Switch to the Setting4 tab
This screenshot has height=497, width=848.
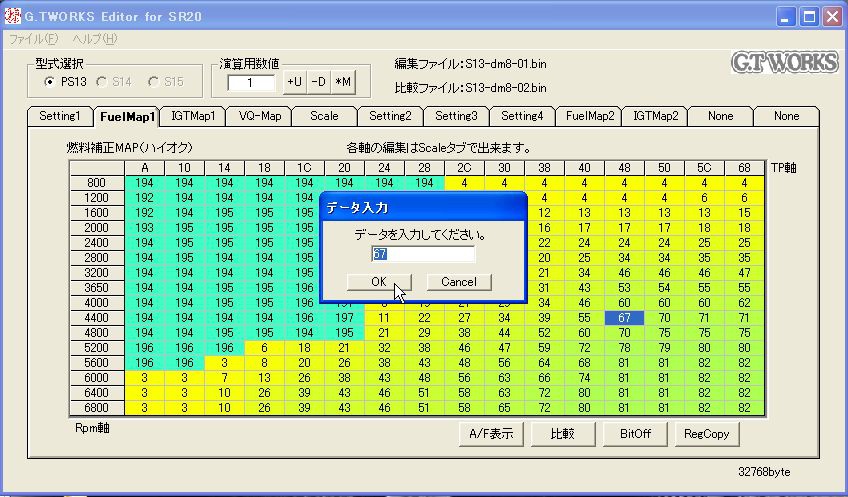(x=522, y=116)
